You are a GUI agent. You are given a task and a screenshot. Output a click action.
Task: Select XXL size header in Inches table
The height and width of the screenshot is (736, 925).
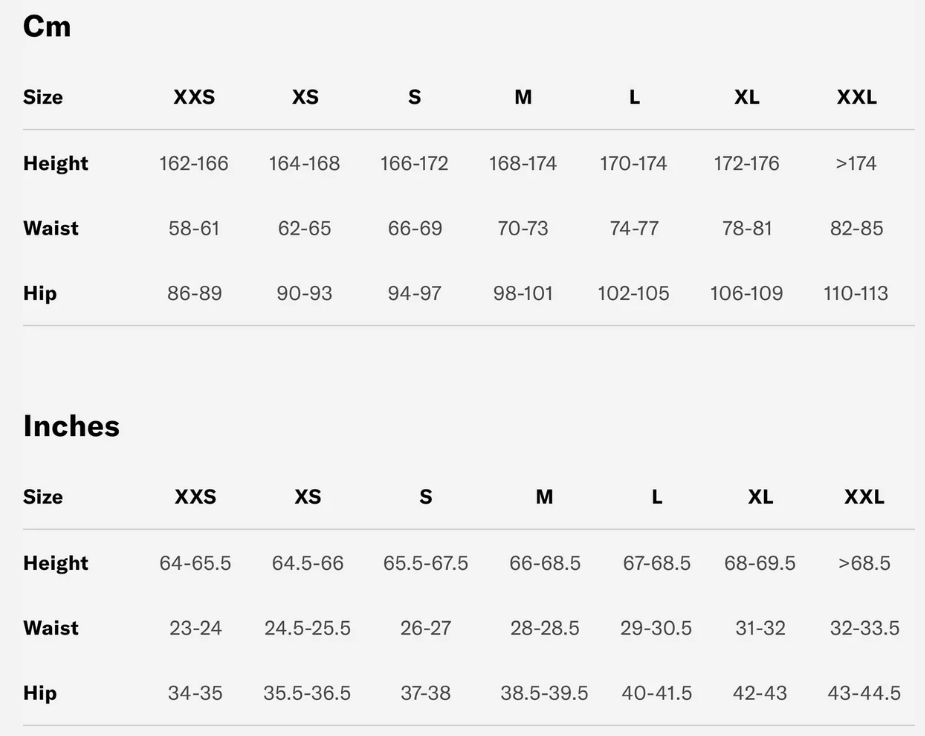tap(864, 497)
